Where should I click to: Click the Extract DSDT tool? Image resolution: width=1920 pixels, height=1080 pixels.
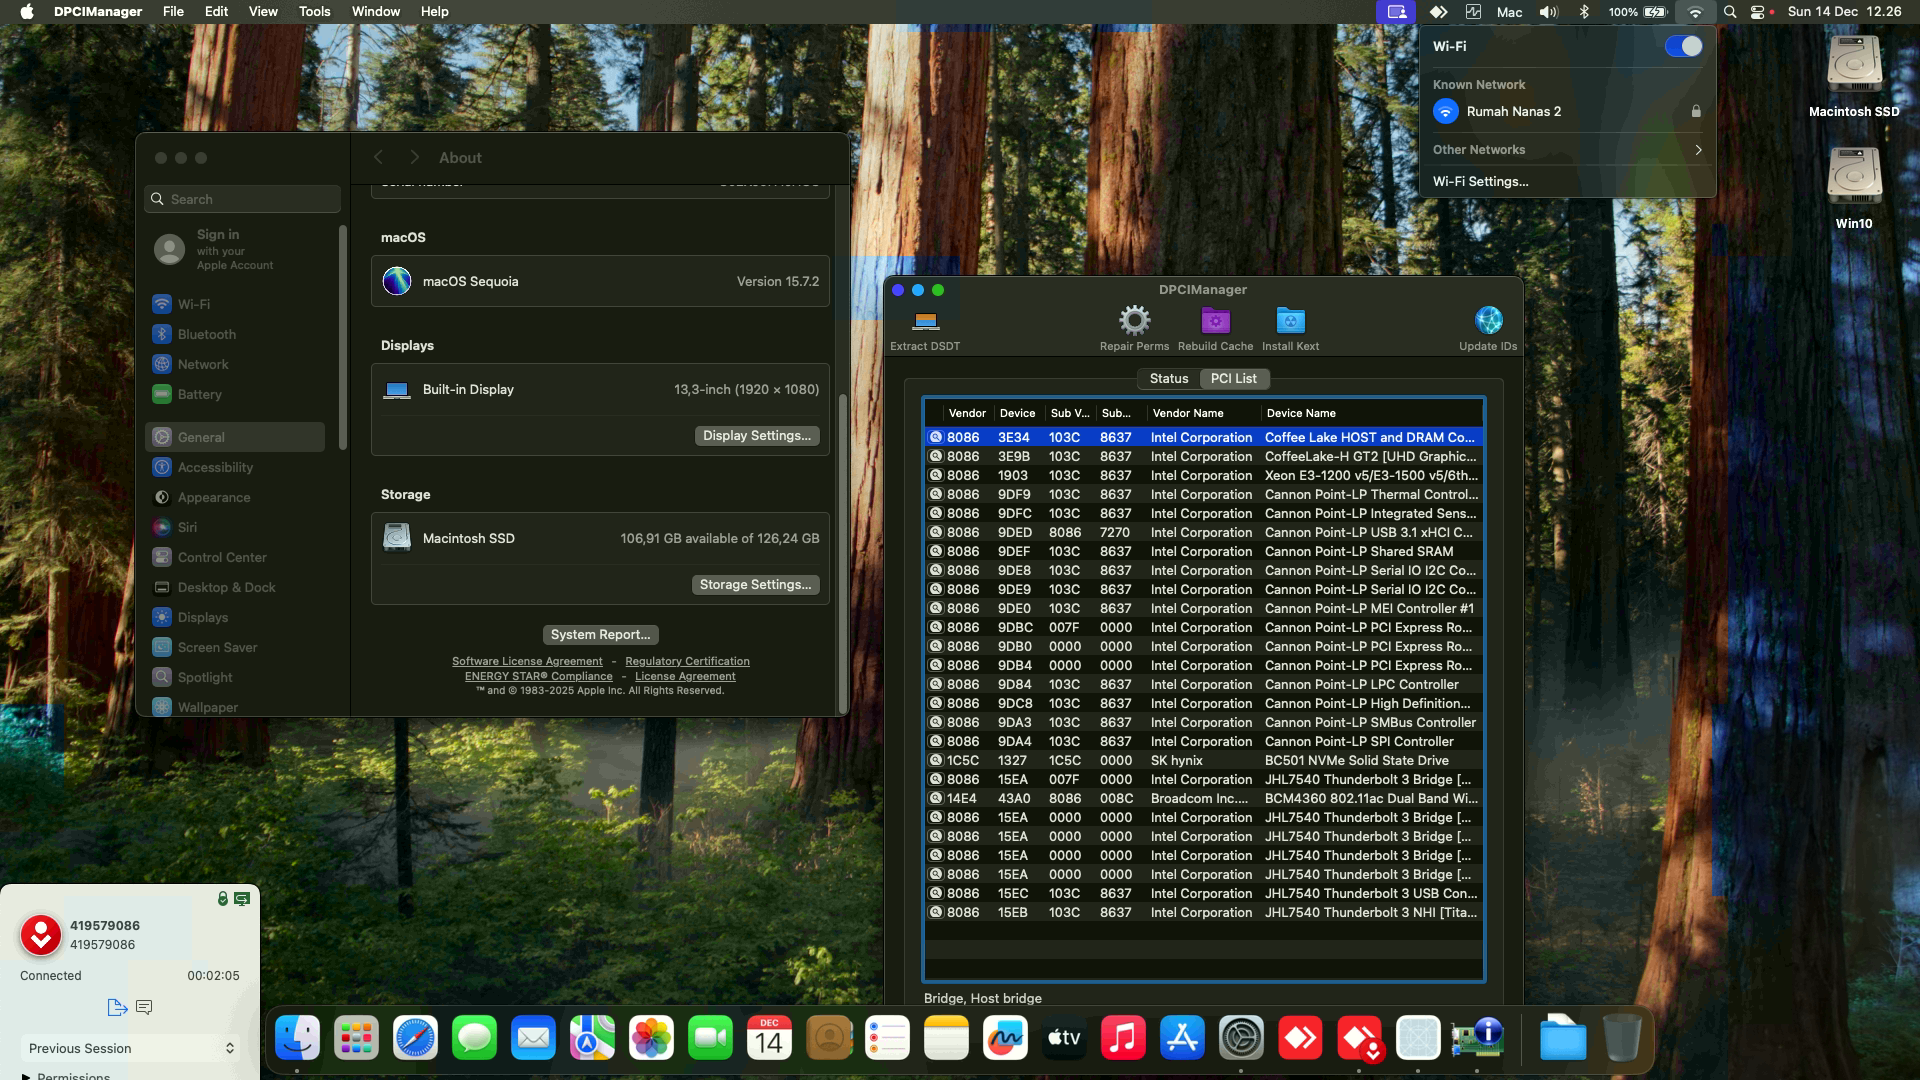point(924,328)
